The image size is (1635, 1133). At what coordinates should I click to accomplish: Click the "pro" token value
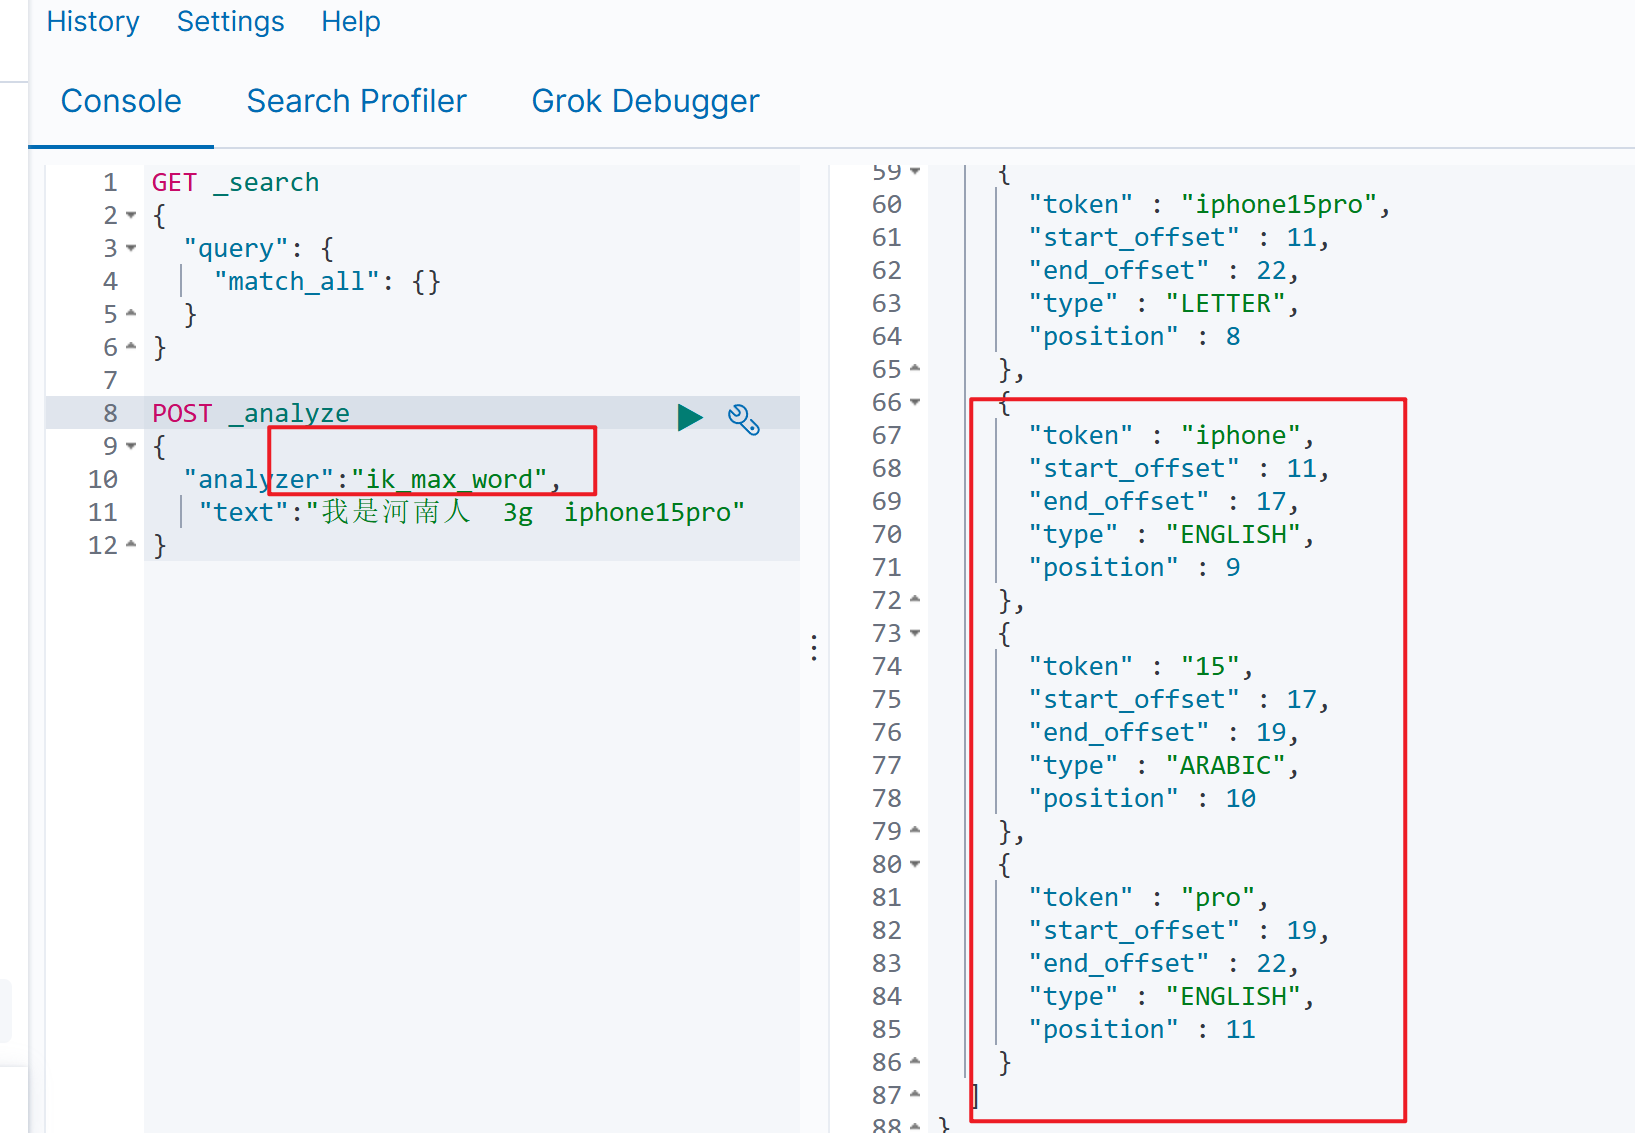[1218, 898]
